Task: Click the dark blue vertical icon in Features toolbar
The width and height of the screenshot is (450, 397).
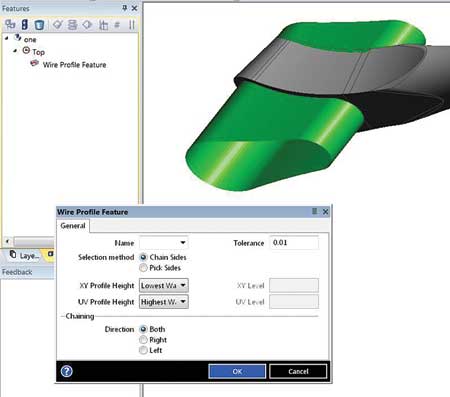Action: tap(25, 24)
